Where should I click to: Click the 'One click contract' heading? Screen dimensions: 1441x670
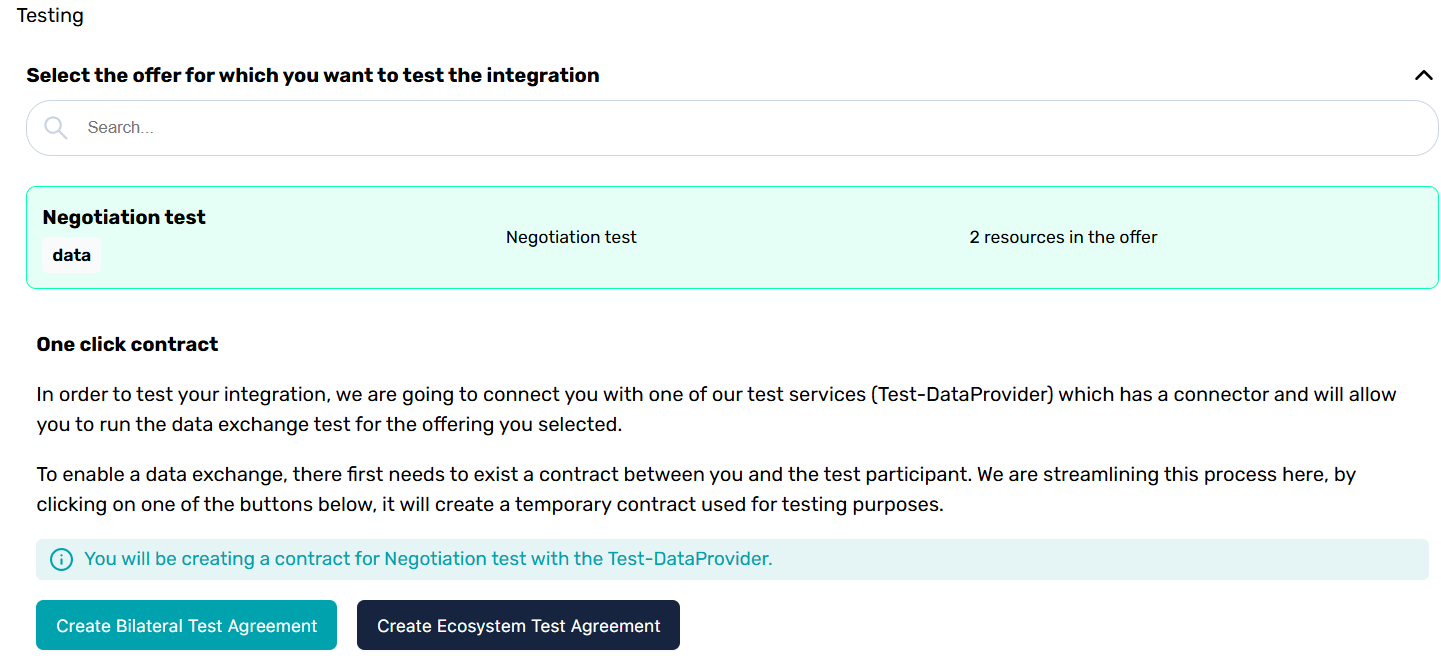tap(127, 344)
